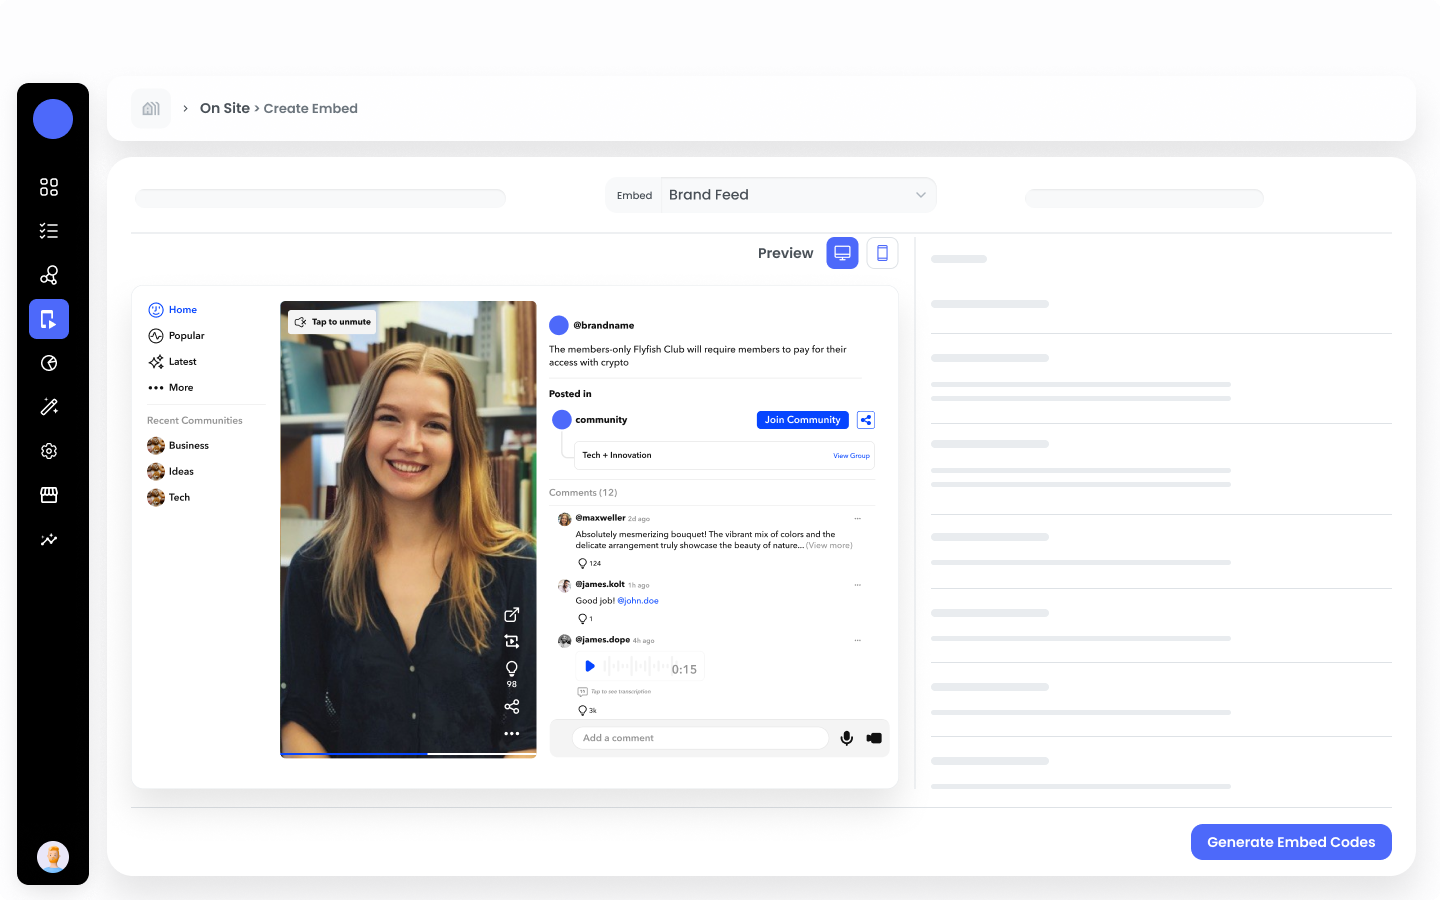The height and width of the screenshot is (900, 1440).
Task: Click the @brandname profile name
Action: tap(603, 326)
